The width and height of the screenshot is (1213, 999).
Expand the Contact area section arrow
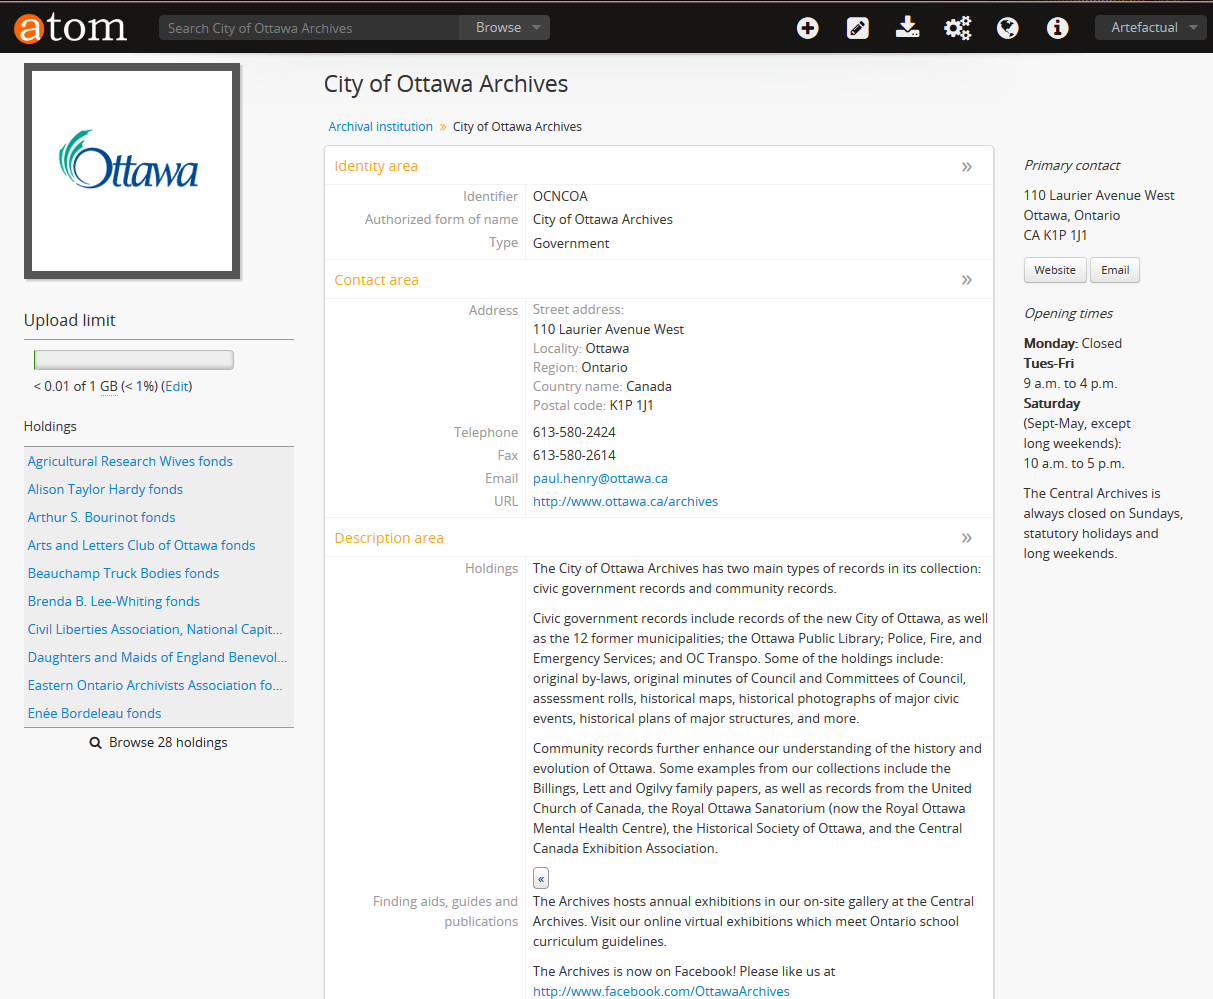966,280
